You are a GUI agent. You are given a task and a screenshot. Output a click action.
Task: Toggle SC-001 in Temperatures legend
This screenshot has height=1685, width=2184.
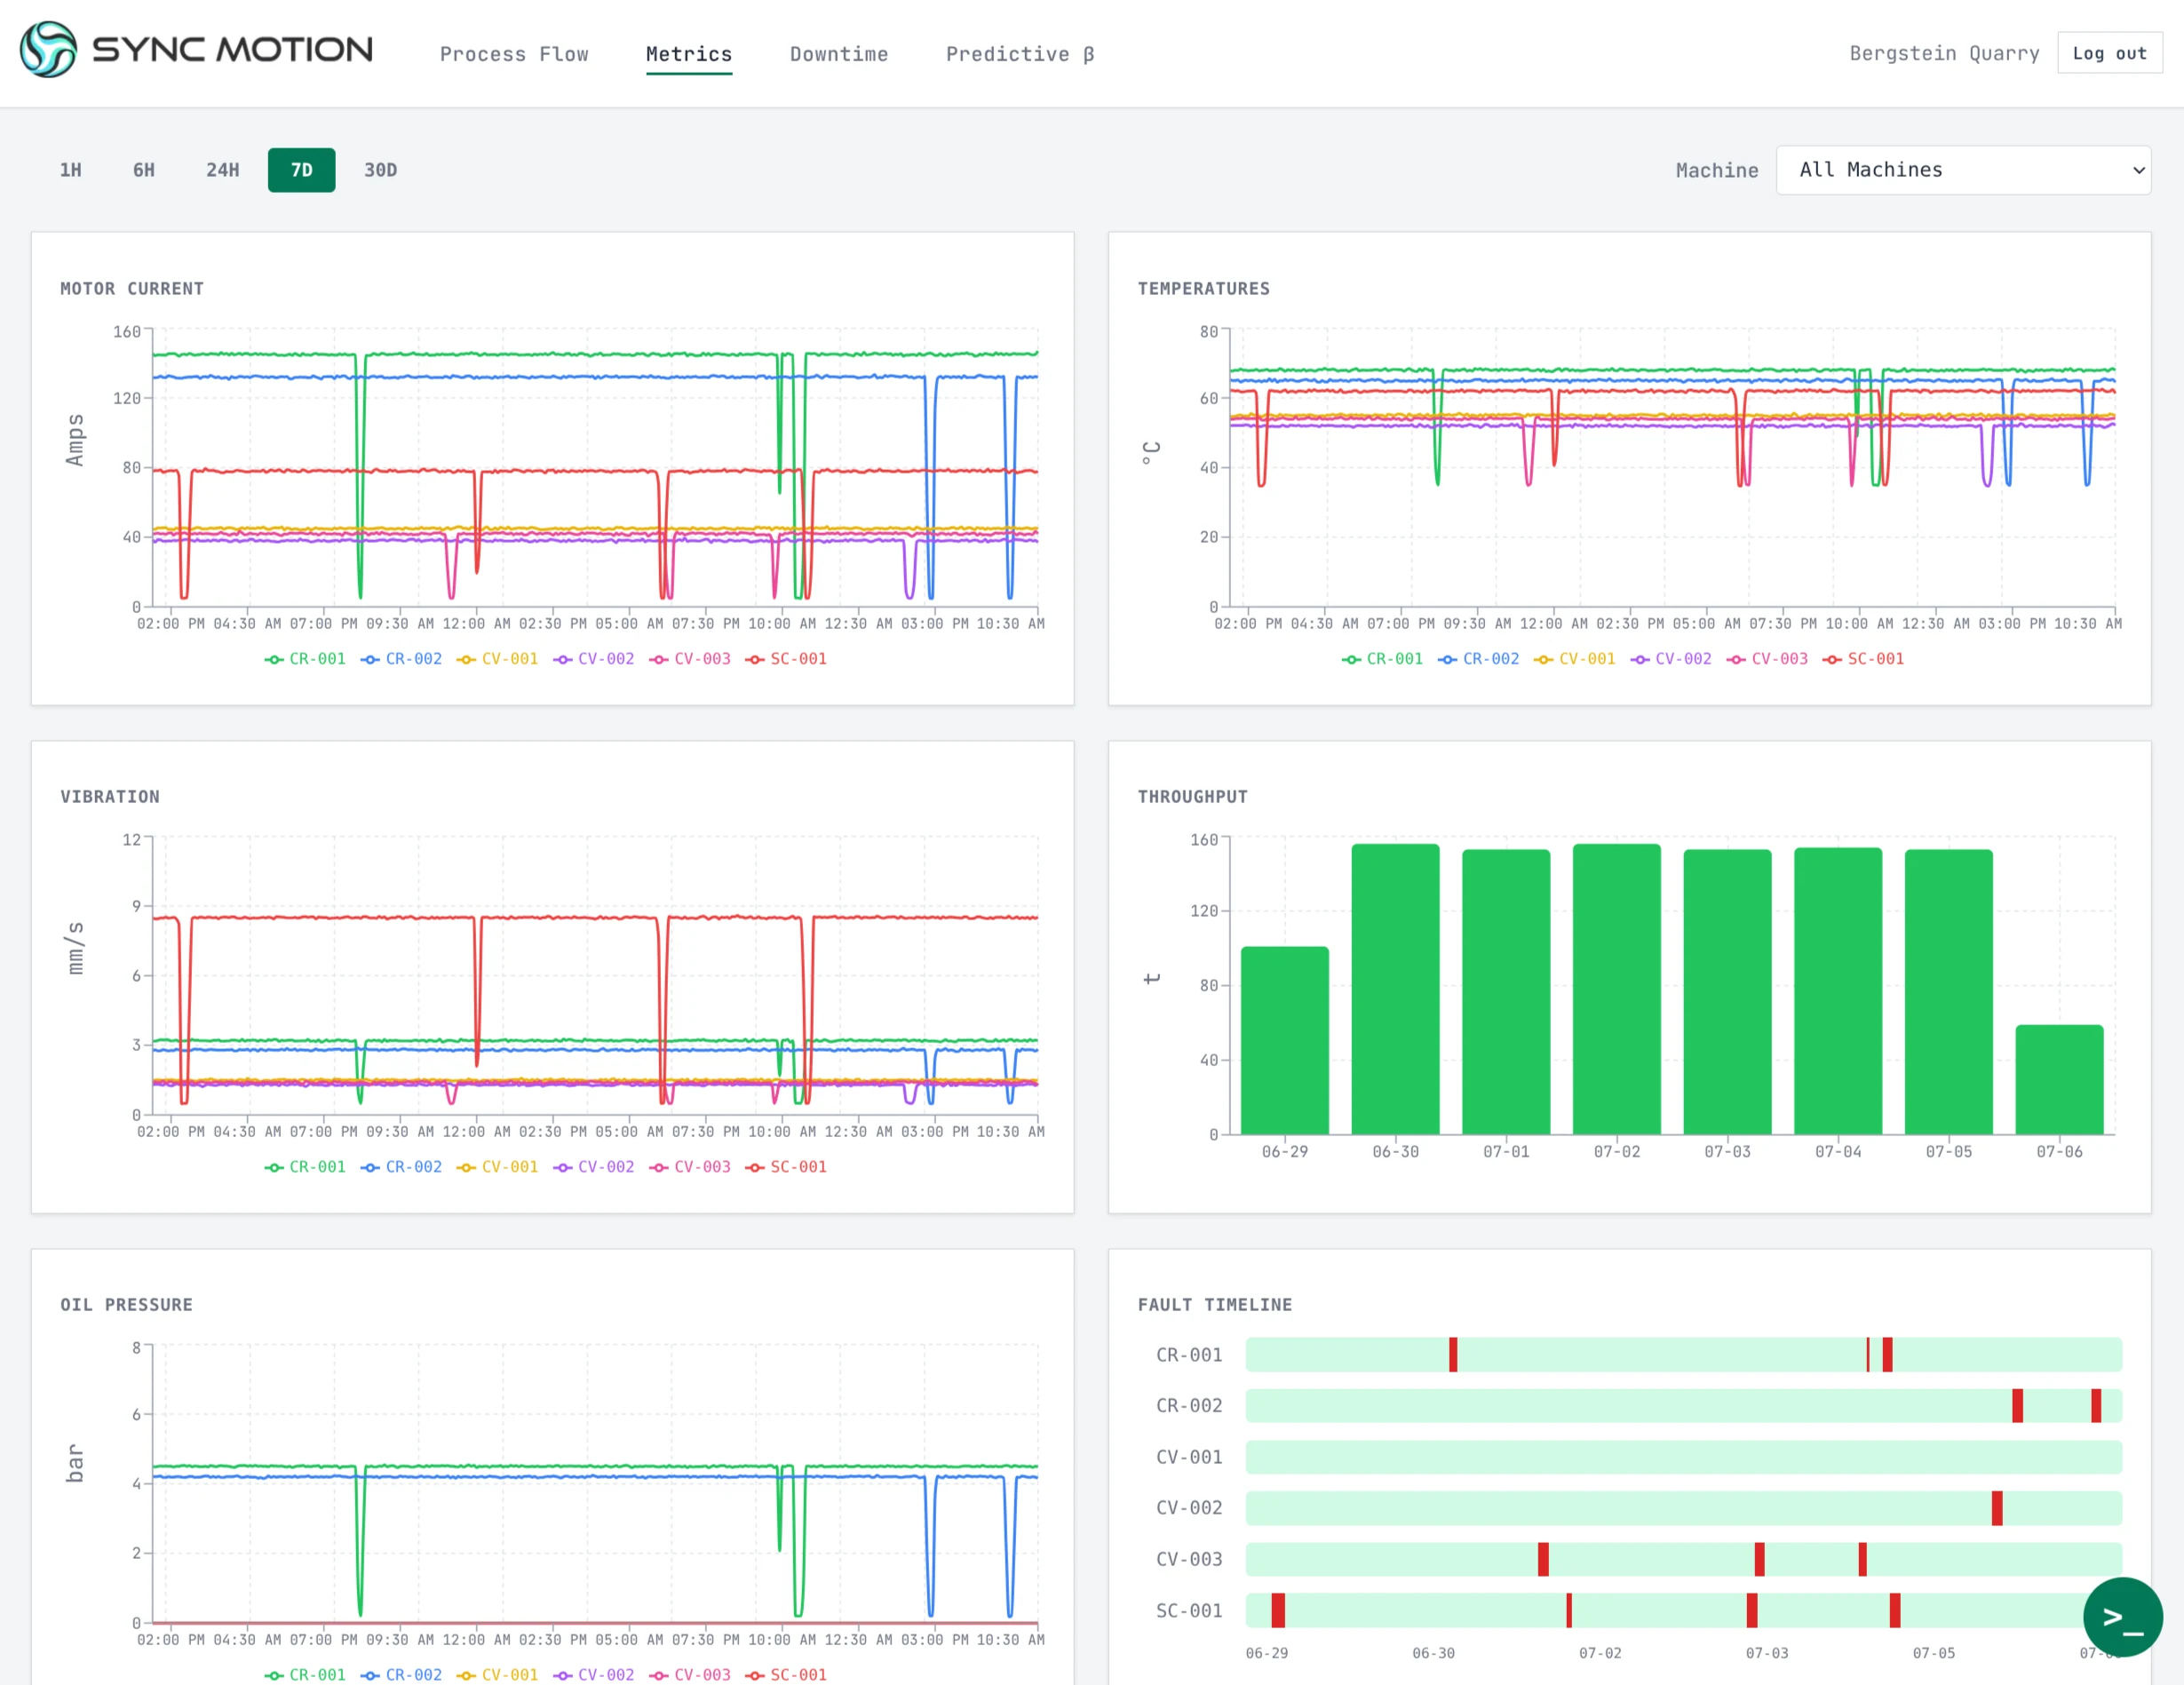[1863, 659]
